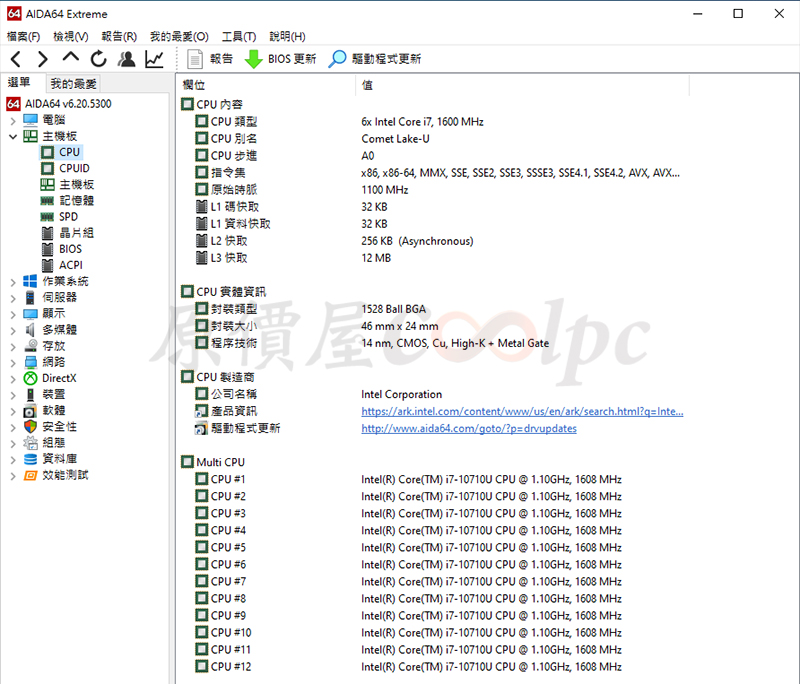Go forward with the right arrow toolbar icon

[x=43, y=59]
